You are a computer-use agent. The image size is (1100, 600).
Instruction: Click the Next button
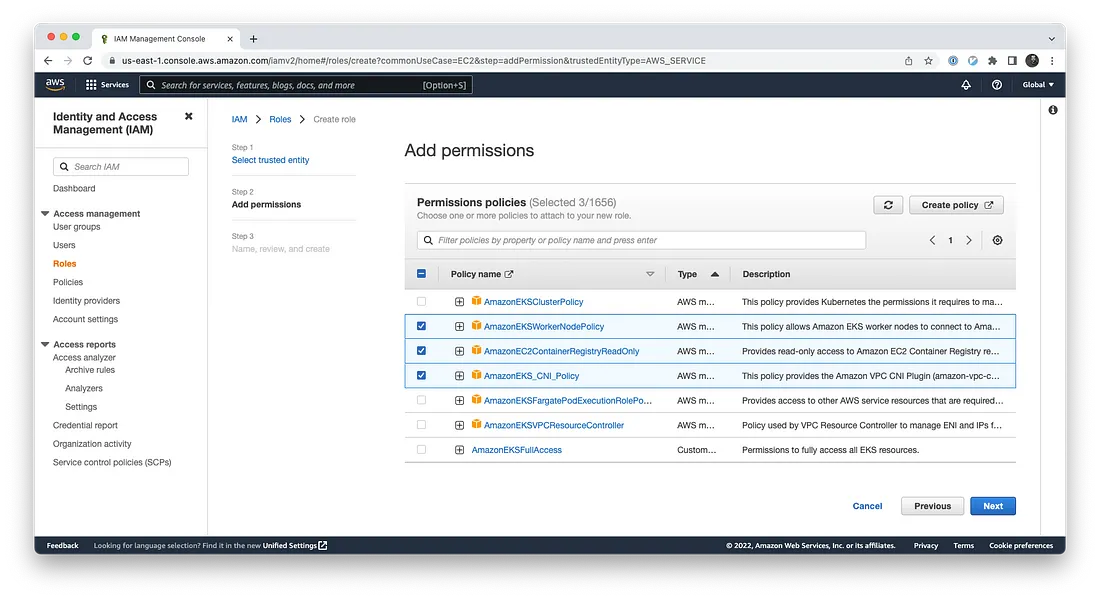coord(993,506)
